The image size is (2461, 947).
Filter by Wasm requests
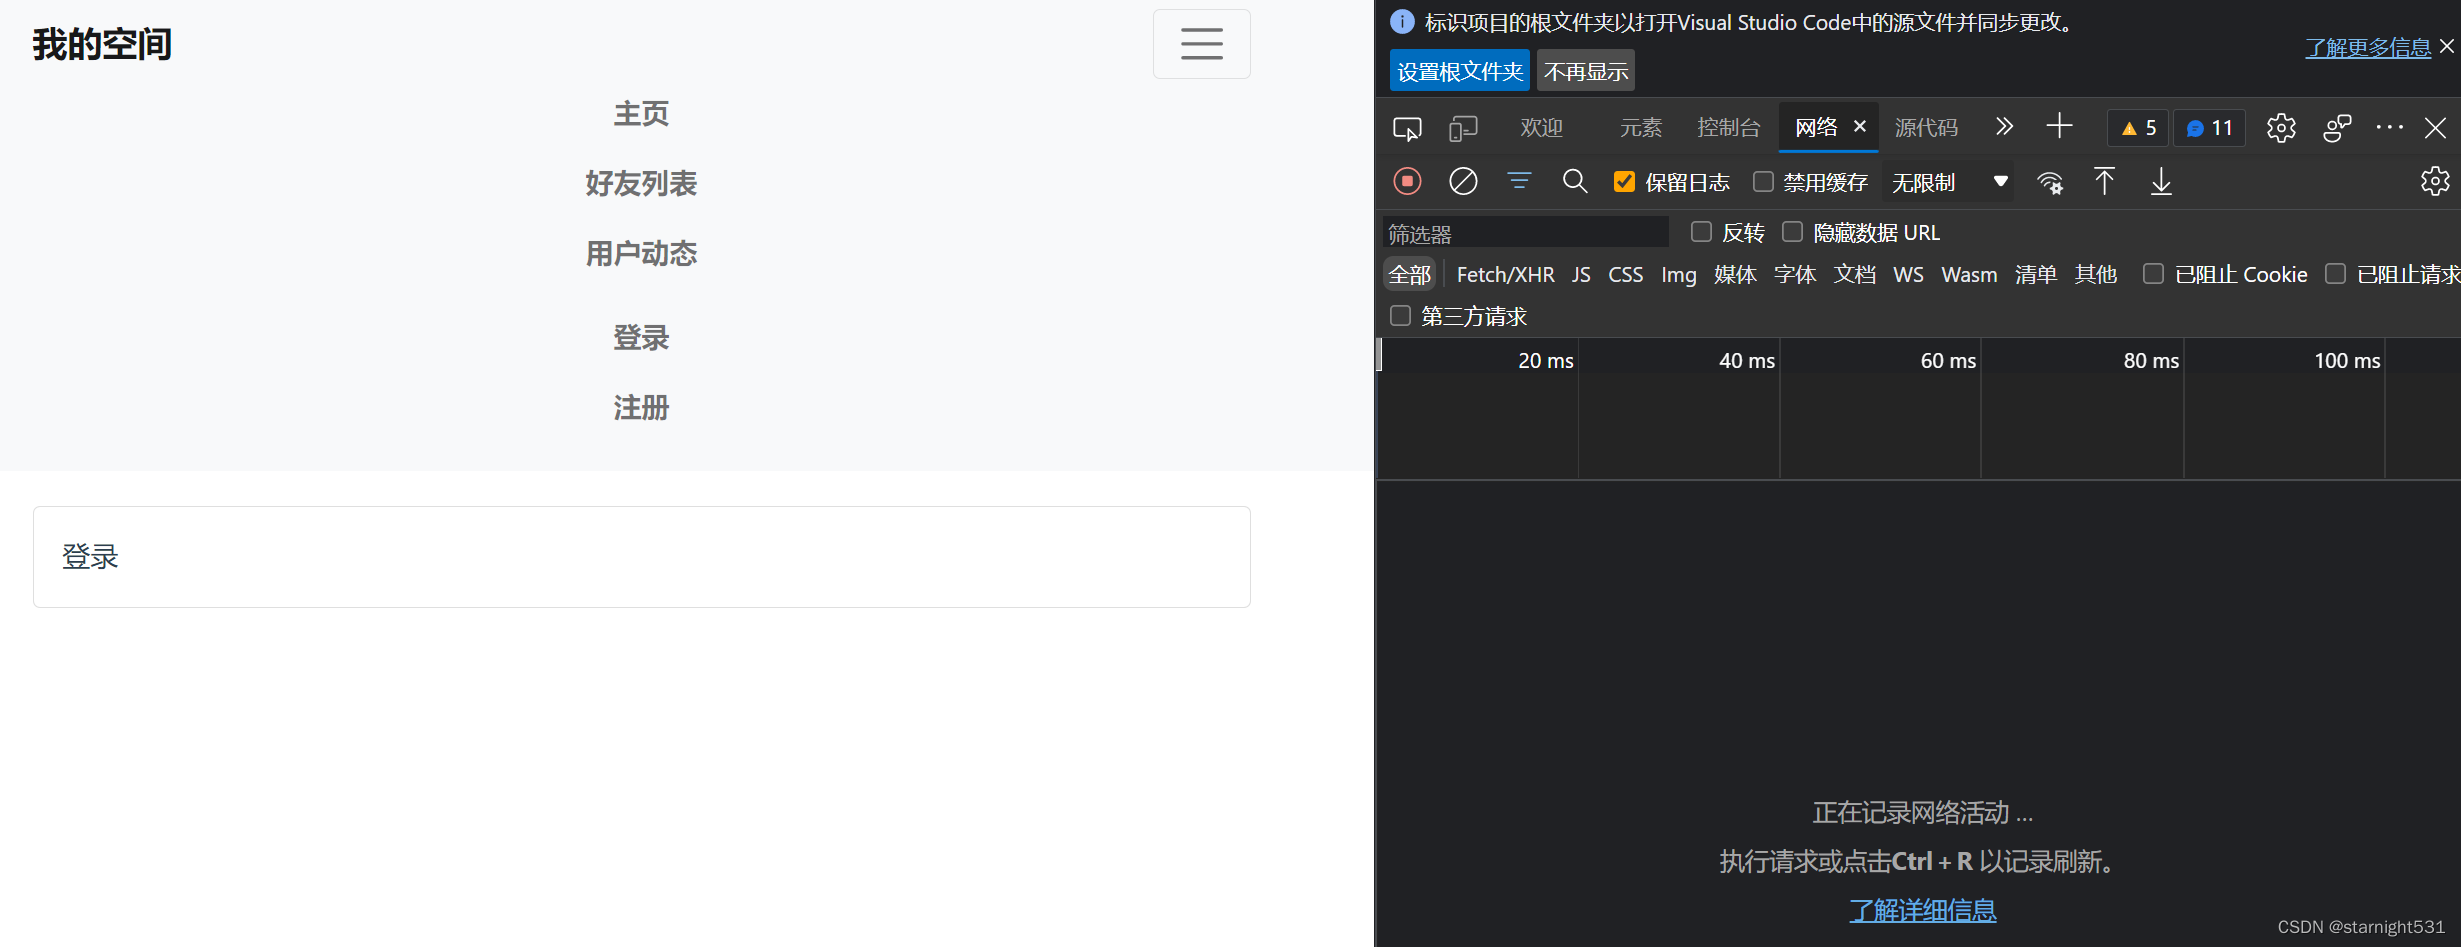click(1969, 275)
